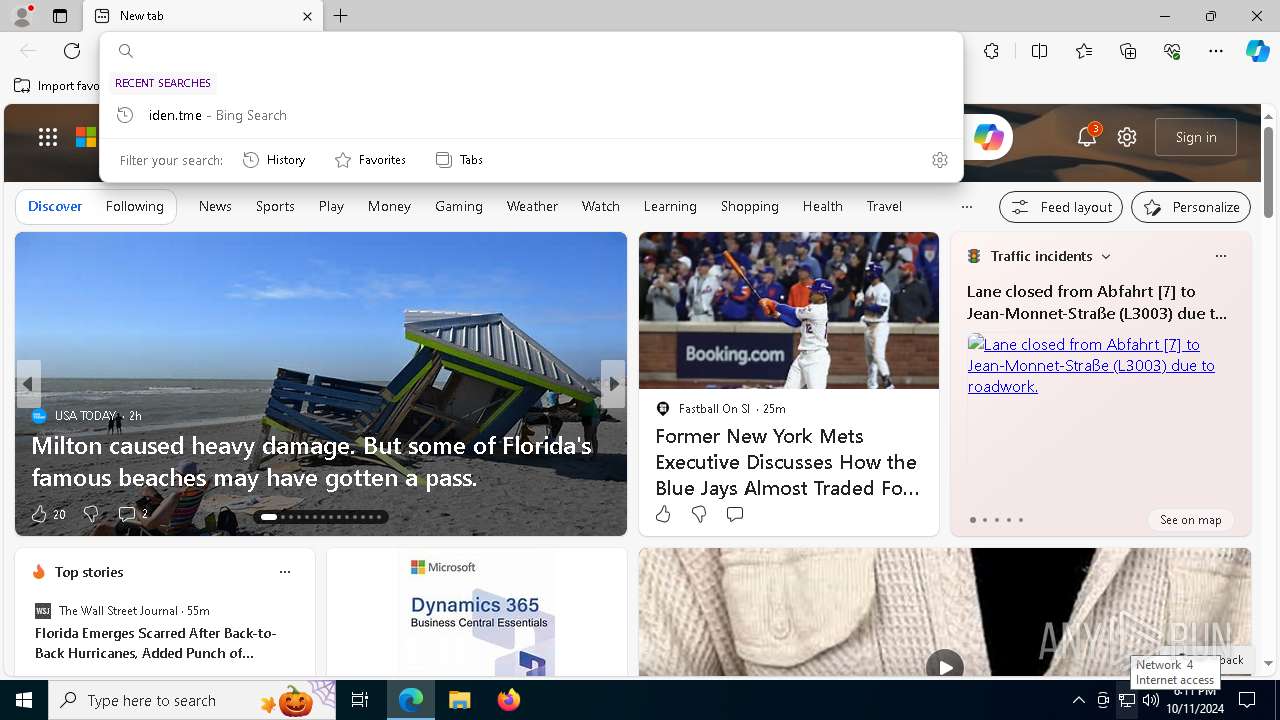Open Traffic incidents card more options
This screenshot has width=1280, height=720.
pyautogui.click(x=1220, y=256)
